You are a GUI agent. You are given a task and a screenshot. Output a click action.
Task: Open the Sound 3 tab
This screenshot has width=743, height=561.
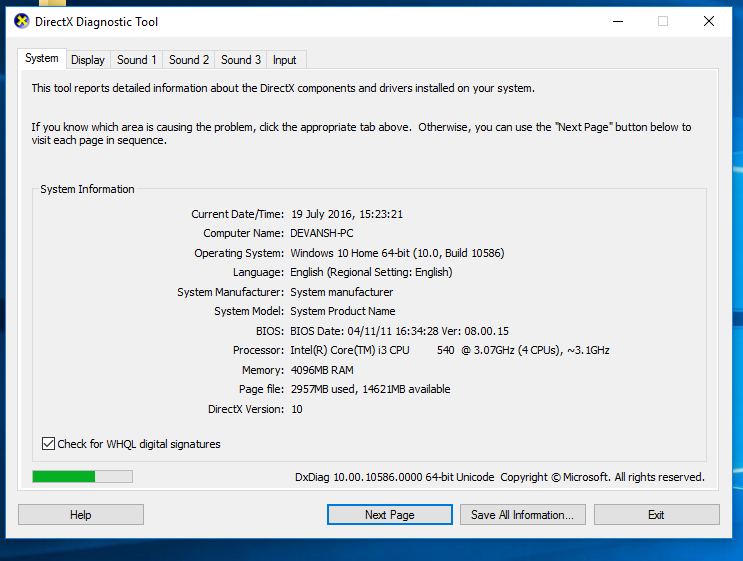coord(241,60)
